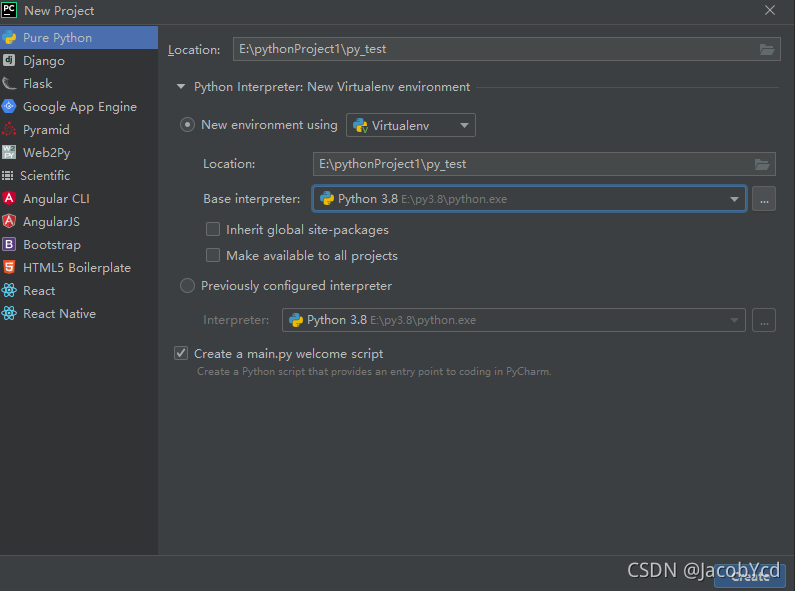
Task: Choose React Native project type label
Action: 59,314
